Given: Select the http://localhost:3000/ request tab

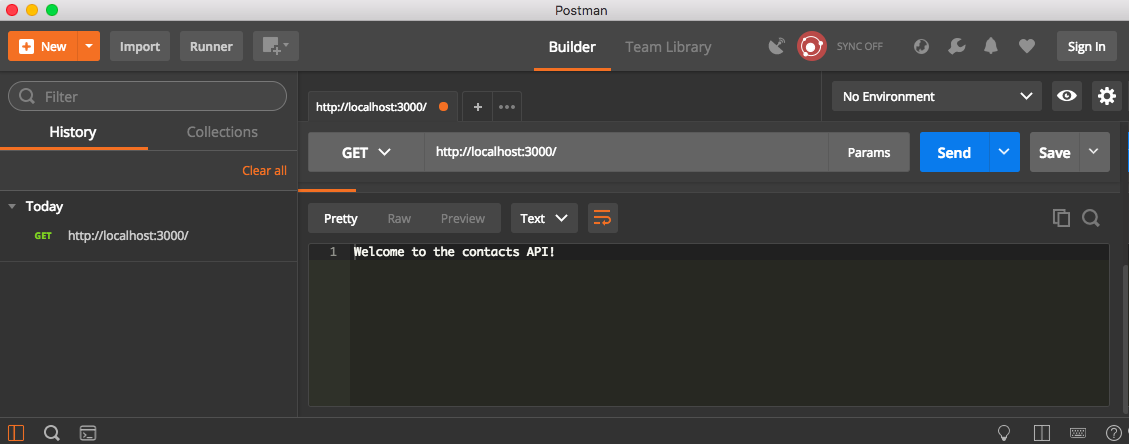Looking at the screenshot, I should click(372, 107).
